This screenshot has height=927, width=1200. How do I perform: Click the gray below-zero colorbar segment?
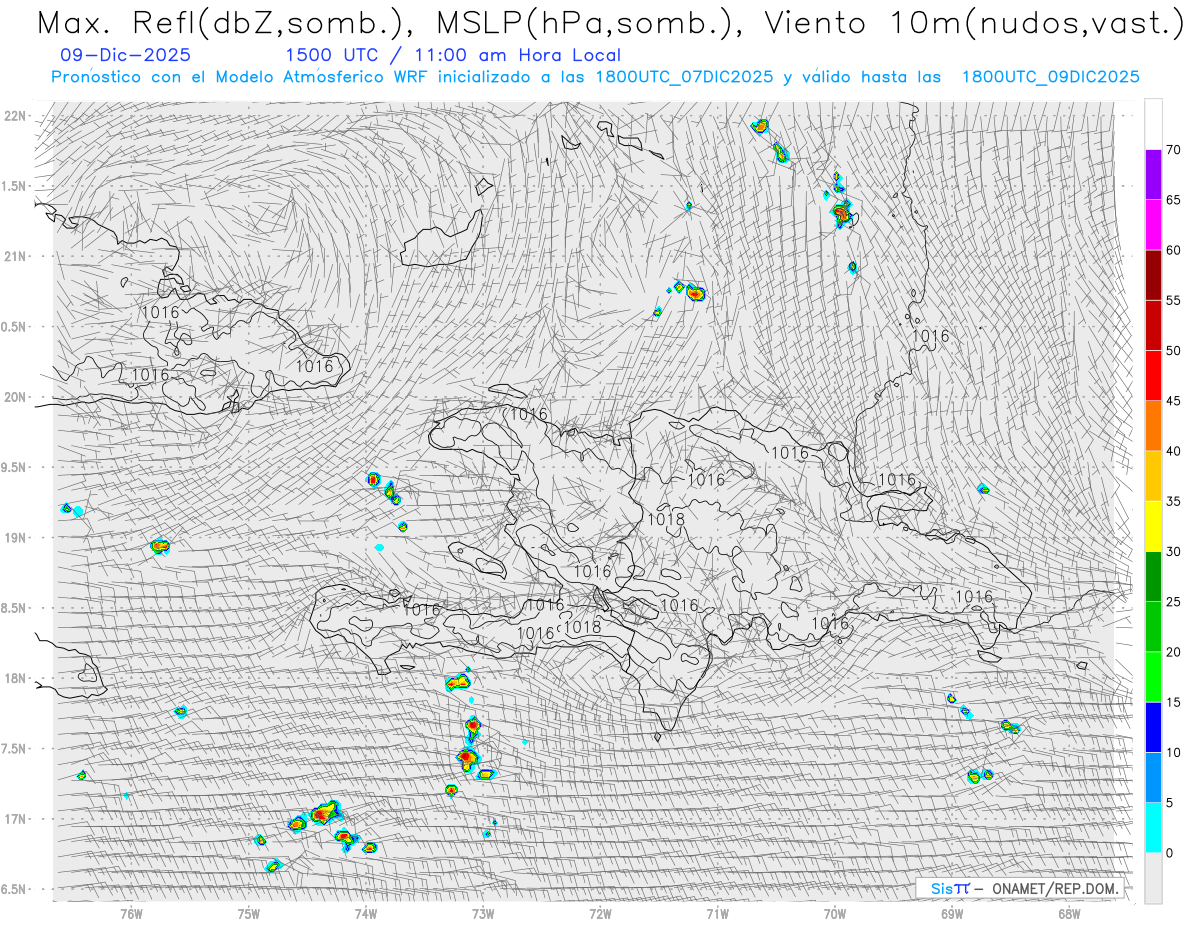click(x=1153, y=878)
